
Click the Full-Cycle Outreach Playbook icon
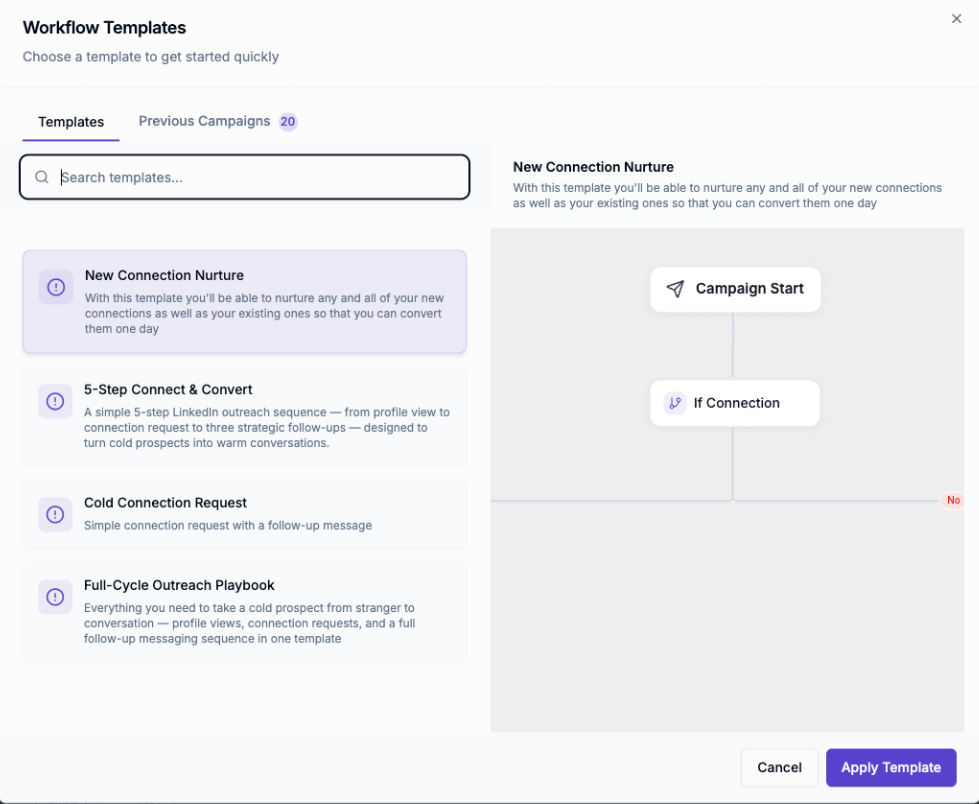click(x=55, y=597)
